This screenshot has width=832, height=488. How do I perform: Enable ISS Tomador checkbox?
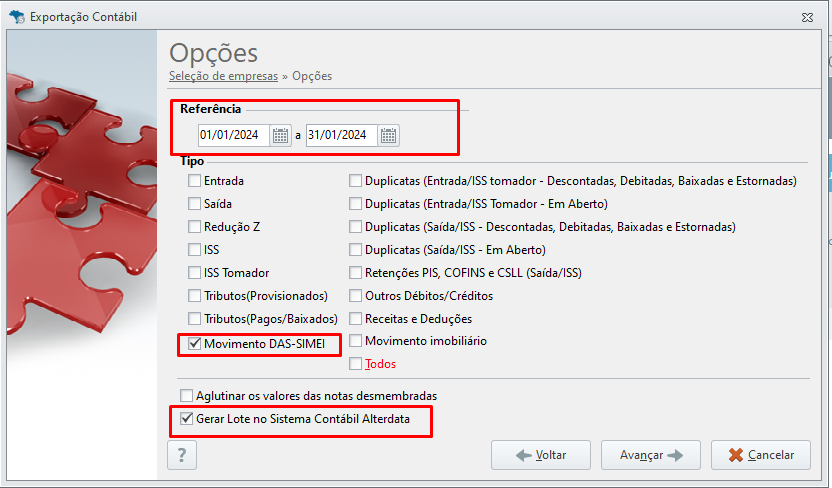coord(194,273)
